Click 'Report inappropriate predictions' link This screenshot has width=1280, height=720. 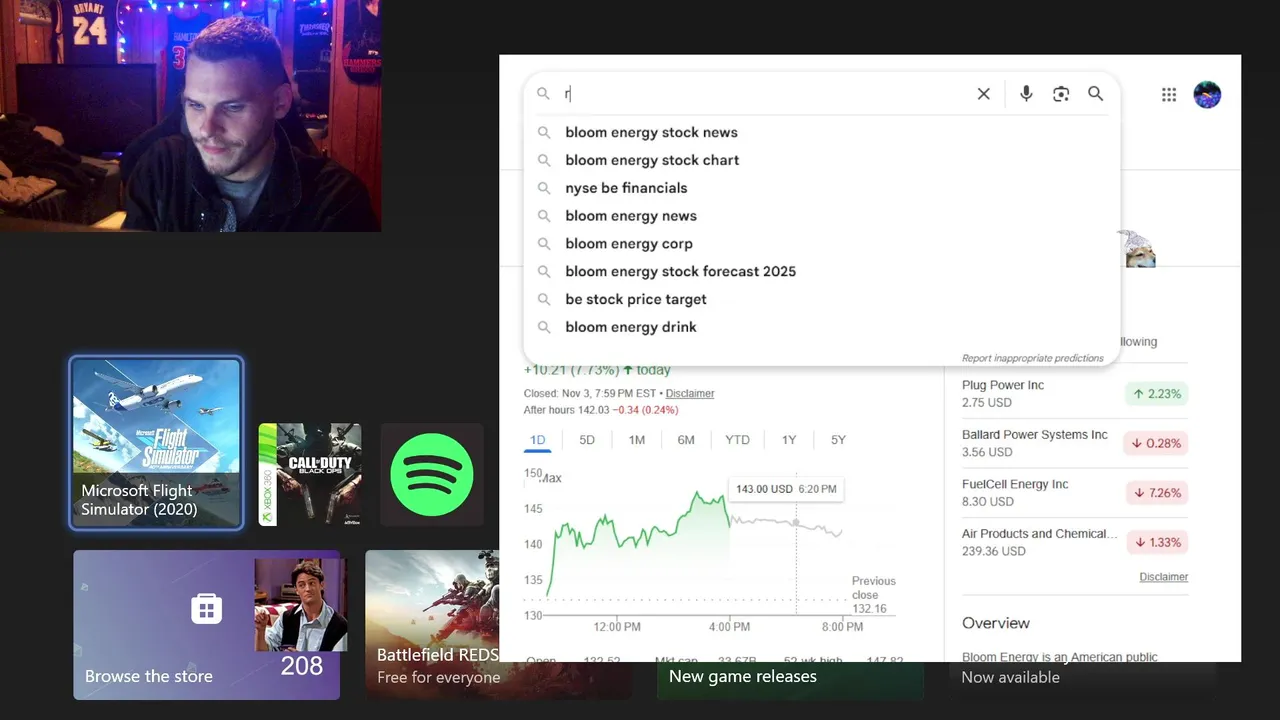coord(1032,358)
